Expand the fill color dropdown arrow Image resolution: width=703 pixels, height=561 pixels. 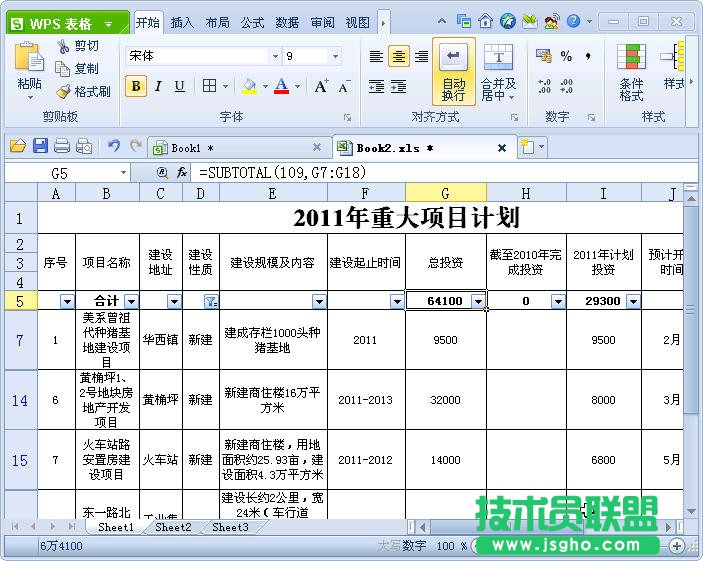(265, 86)
